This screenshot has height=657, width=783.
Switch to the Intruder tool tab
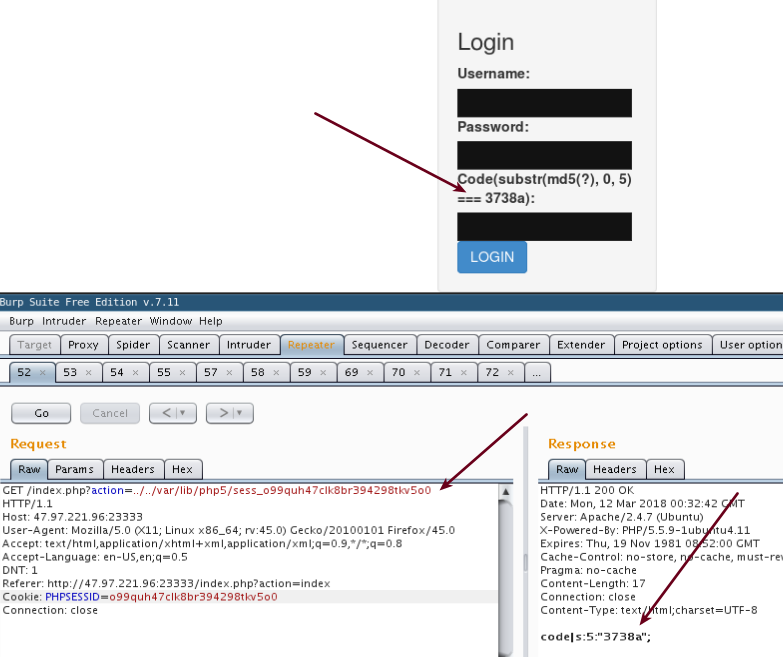[249, 345]
